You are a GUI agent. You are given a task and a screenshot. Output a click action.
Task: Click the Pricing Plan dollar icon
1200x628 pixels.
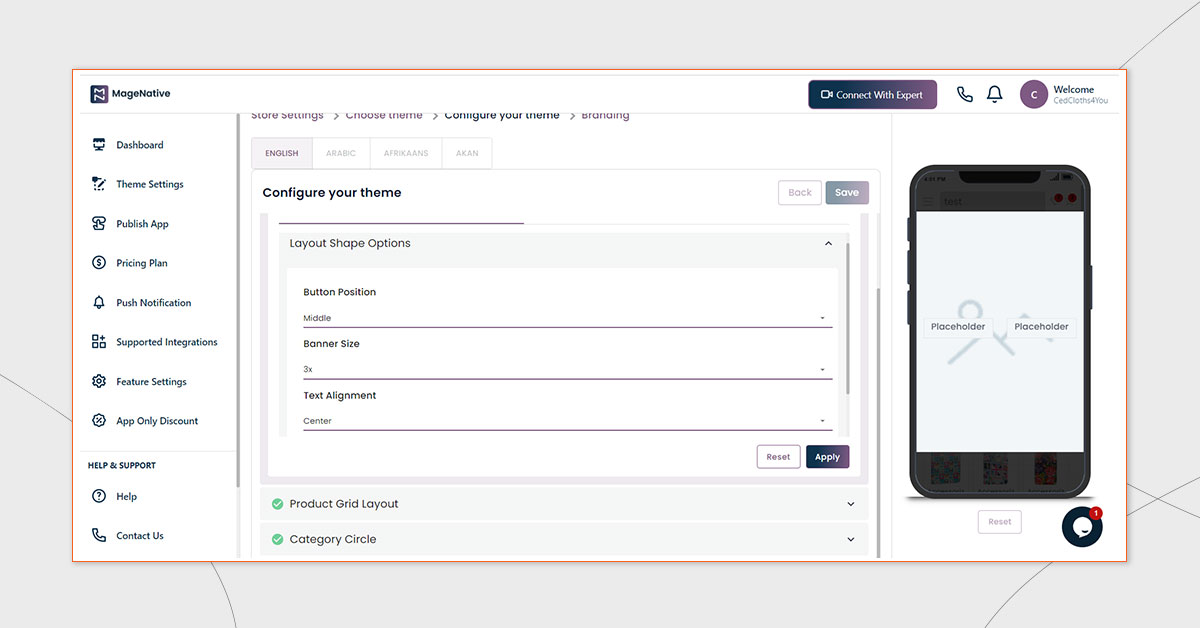click(x=99, y=263)
